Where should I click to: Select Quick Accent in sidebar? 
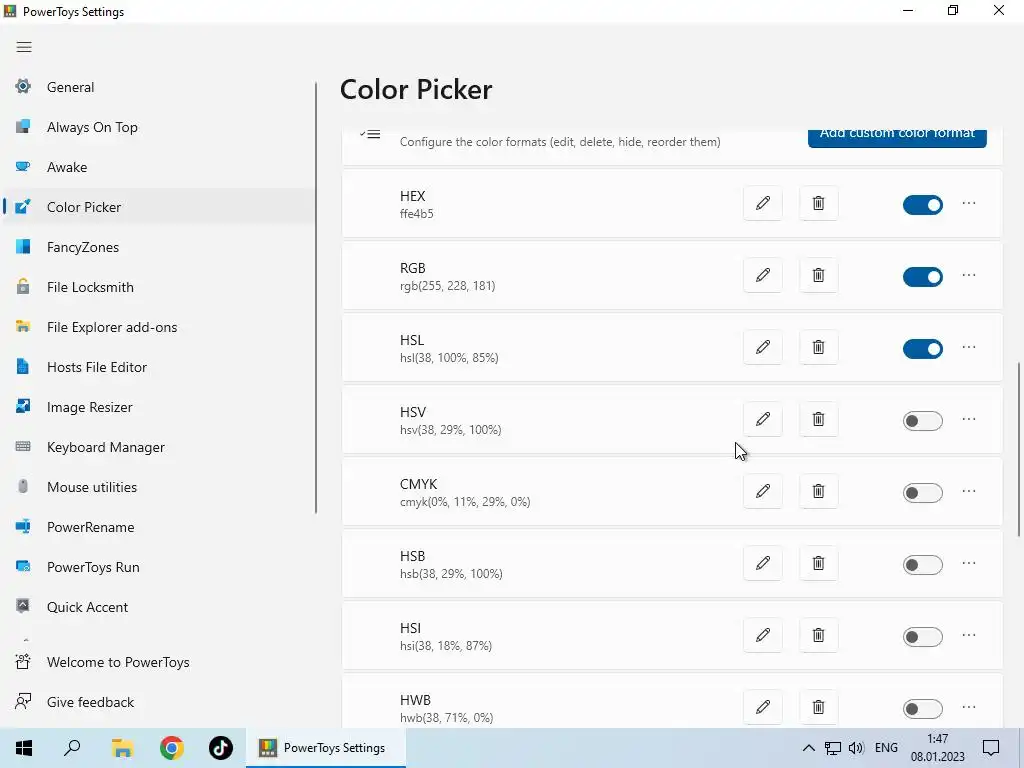coord(158,607)
